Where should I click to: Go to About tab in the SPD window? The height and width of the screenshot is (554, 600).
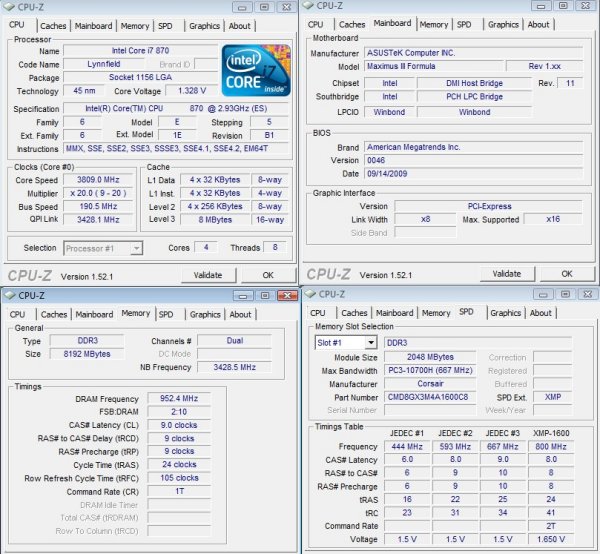pos(541,313)
